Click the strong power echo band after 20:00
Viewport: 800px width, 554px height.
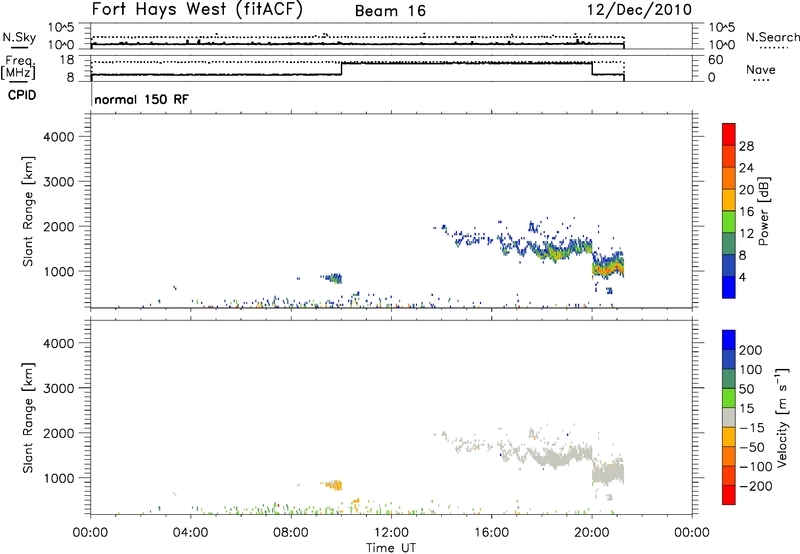(x=608, y=267)
